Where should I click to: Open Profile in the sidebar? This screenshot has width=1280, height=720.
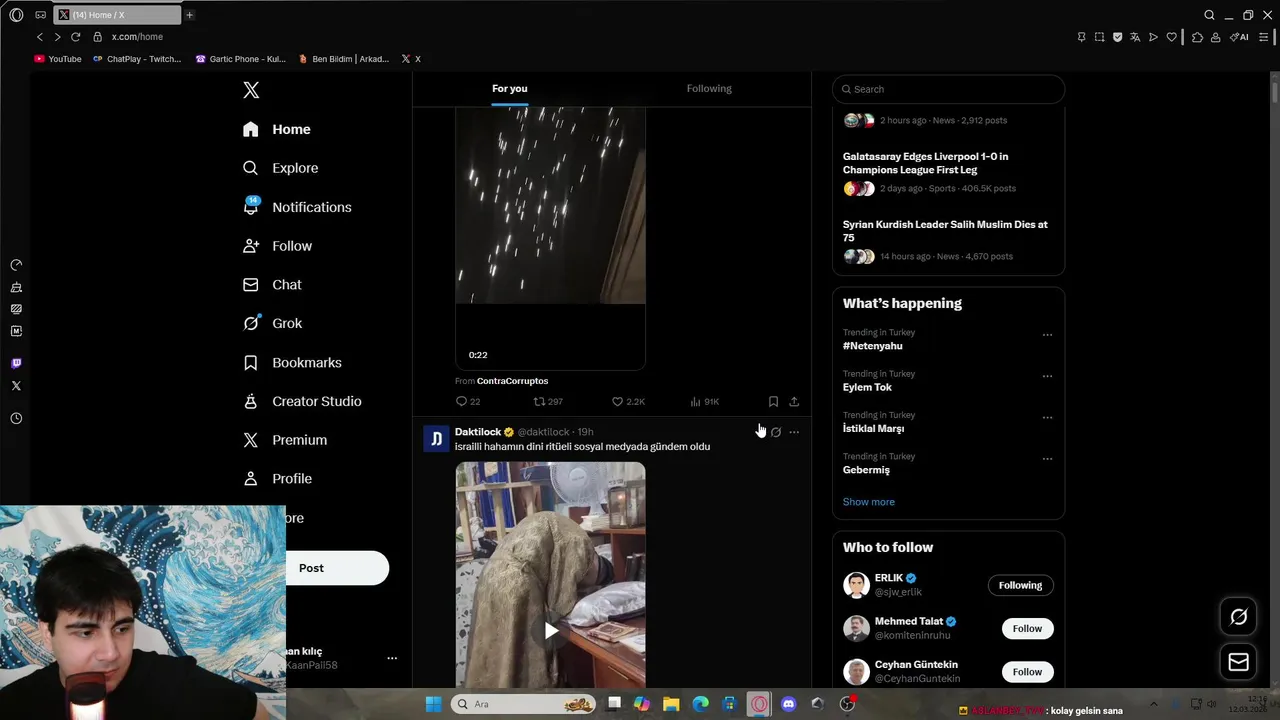pos(277,479)
